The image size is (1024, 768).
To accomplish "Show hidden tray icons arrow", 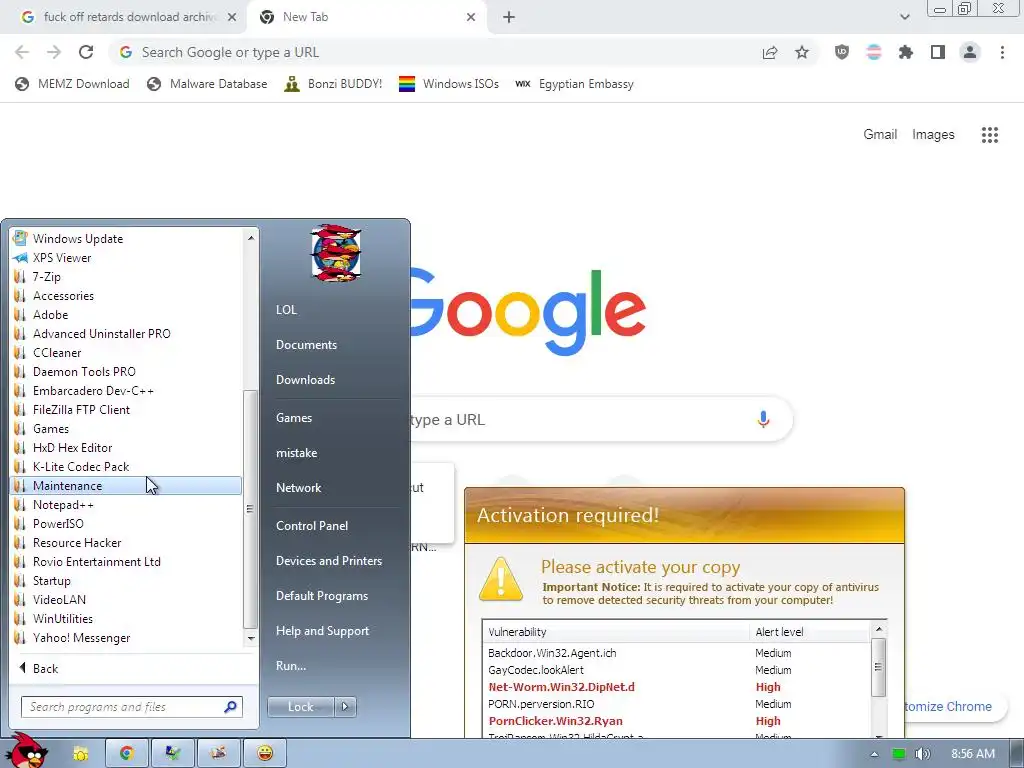I will [874, 754].
